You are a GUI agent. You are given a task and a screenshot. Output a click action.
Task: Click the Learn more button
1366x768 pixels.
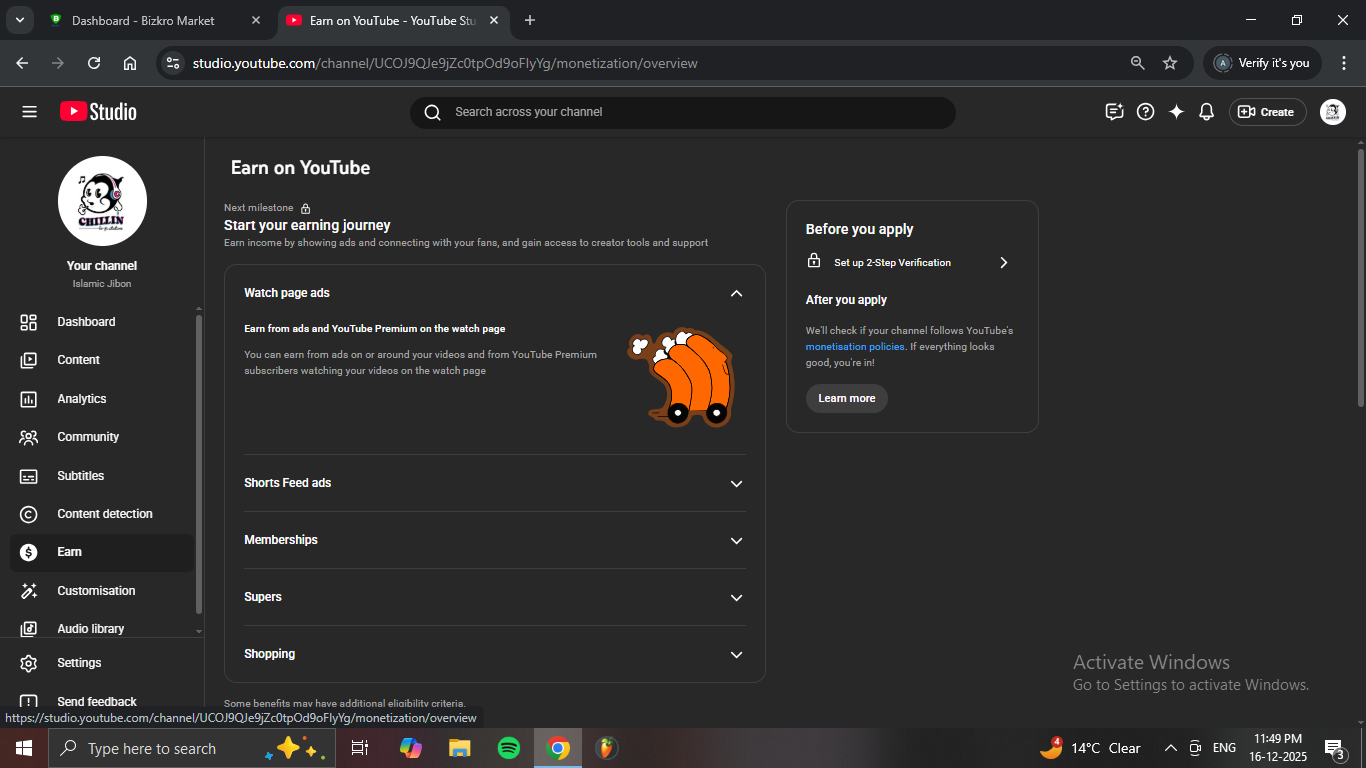coord(846,398)
